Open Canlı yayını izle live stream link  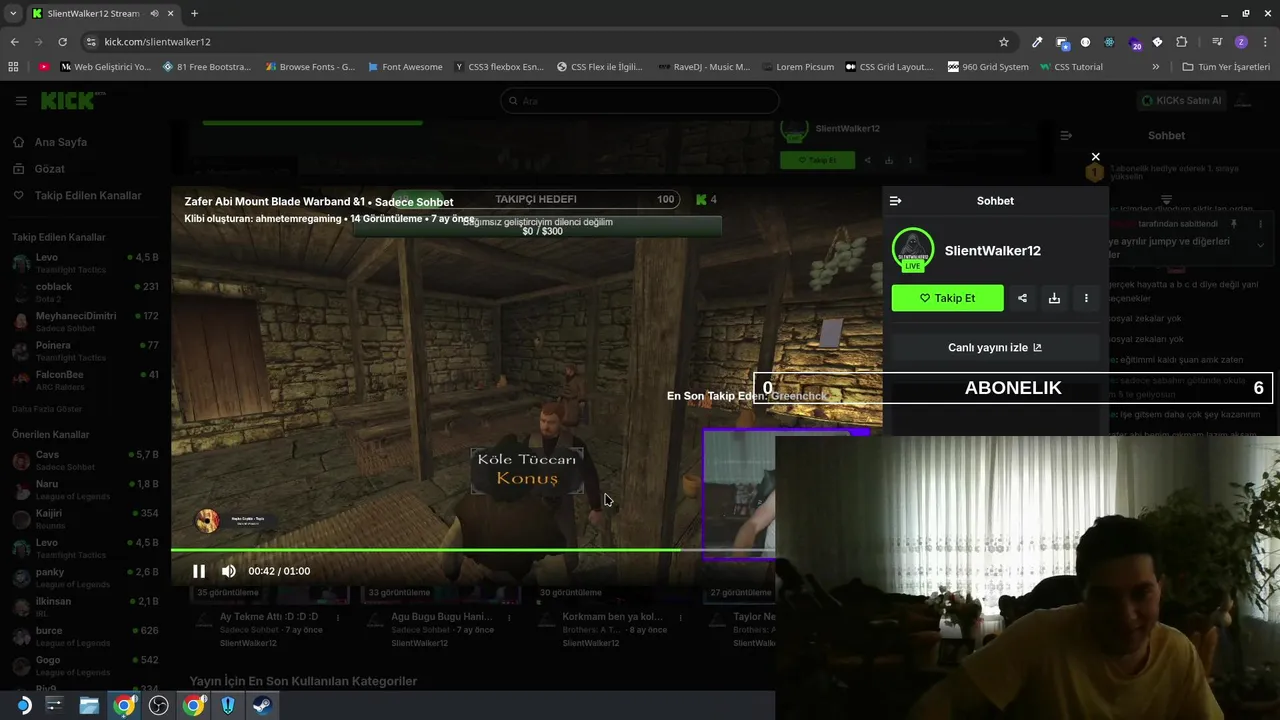(995, 348)
